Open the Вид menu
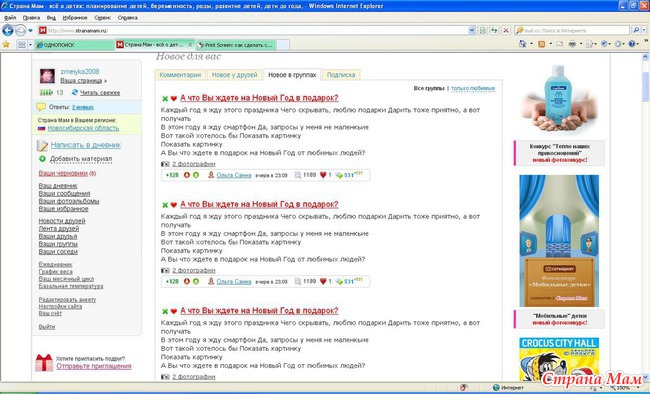The image size is (650, 394). (x=51, y=18)
